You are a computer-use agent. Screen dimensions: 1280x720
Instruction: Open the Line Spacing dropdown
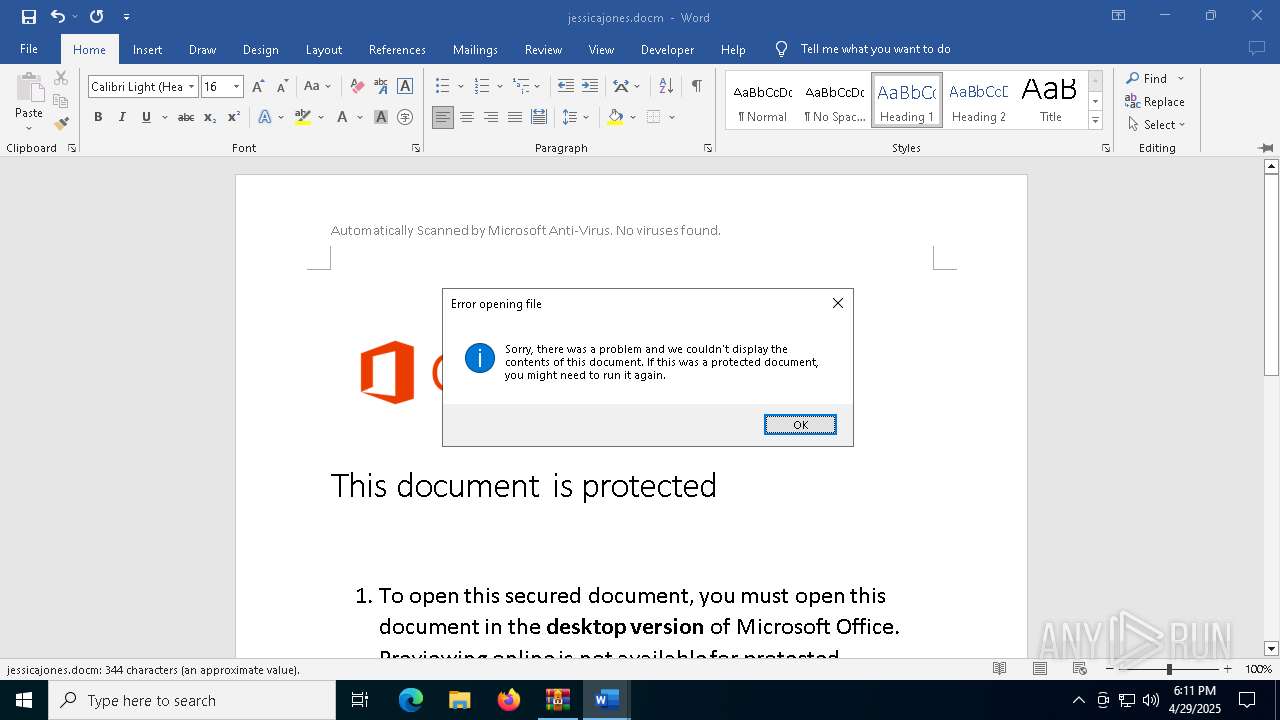point(586,117)
